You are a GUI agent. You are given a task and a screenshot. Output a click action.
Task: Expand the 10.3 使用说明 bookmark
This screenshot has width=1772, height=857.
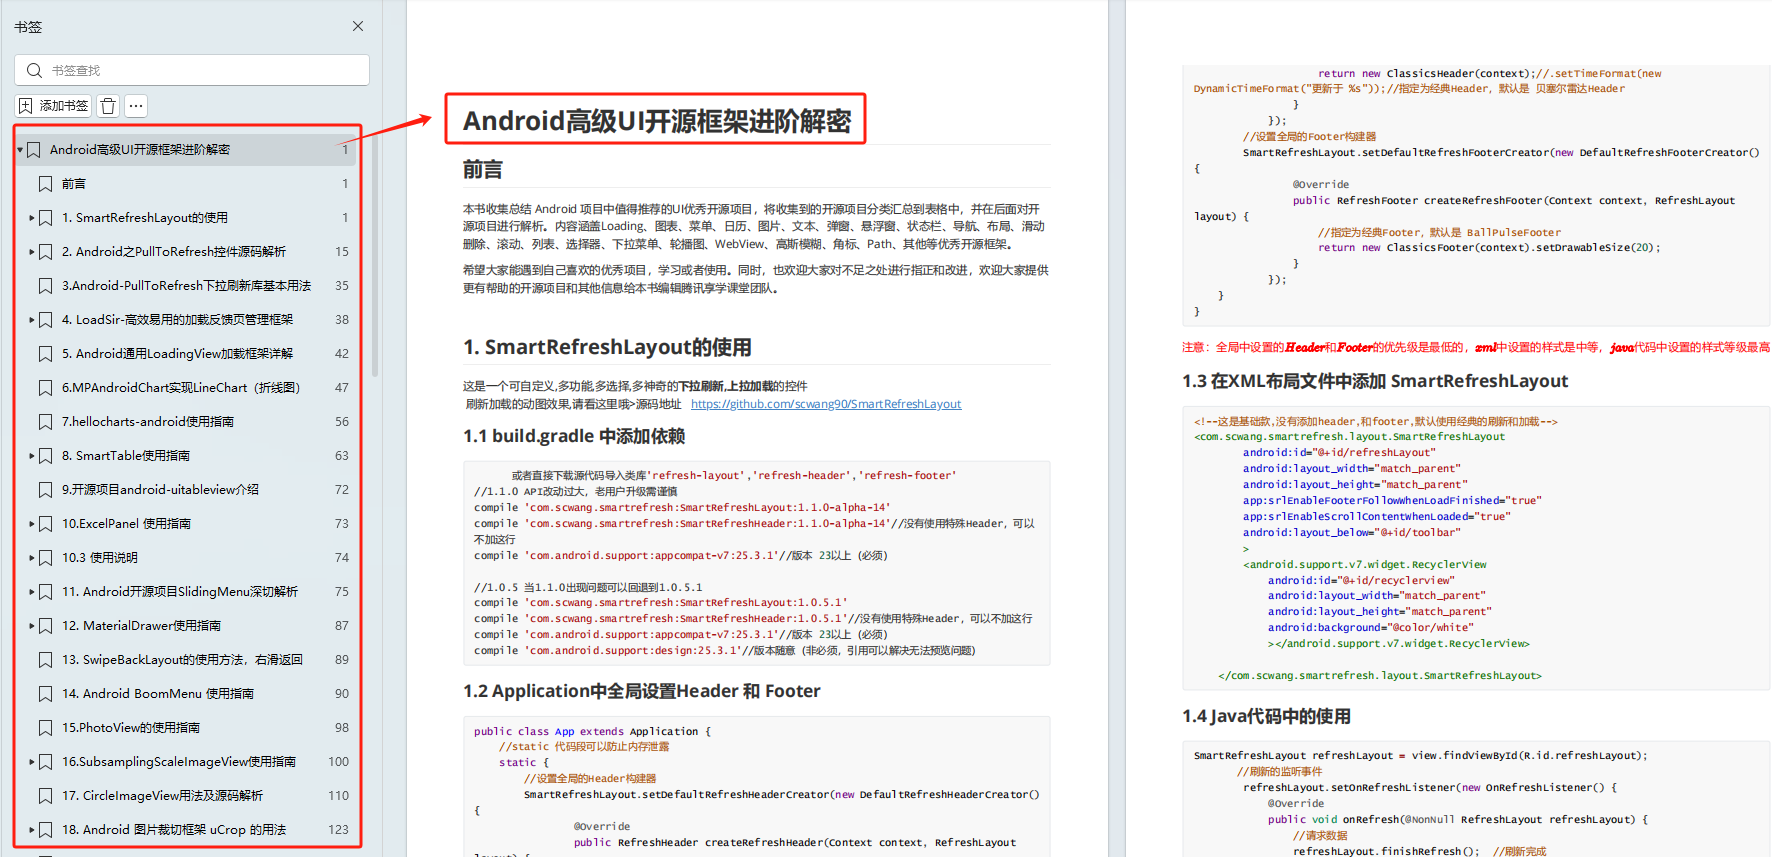click(x=32, y=558)
